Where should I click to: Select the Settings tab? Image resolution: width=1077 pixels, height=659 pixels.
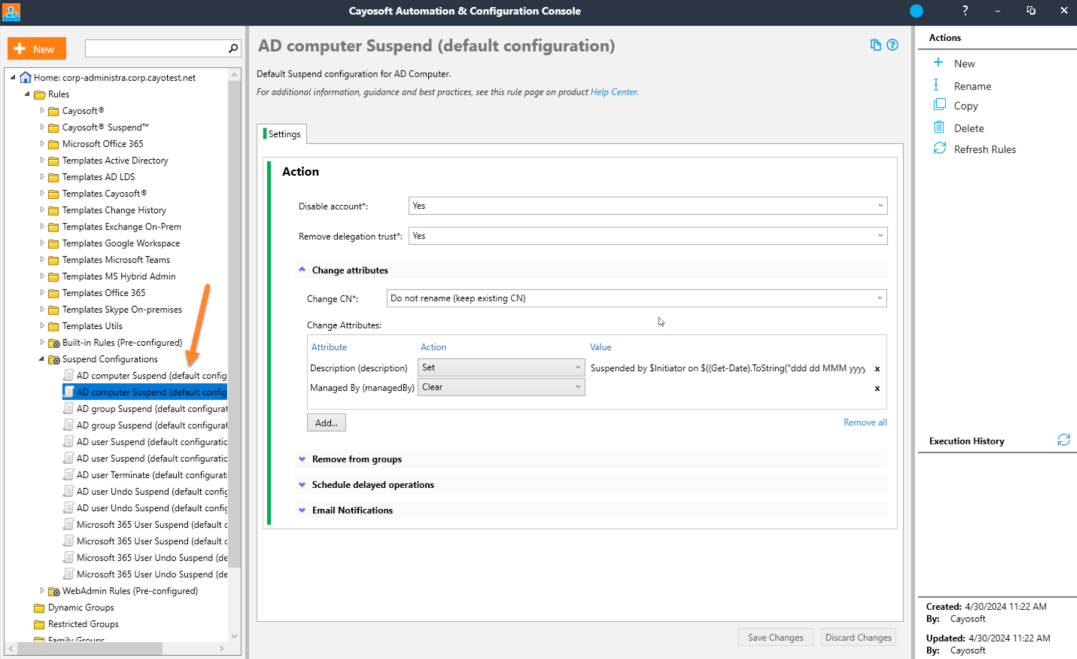point(282,134)
